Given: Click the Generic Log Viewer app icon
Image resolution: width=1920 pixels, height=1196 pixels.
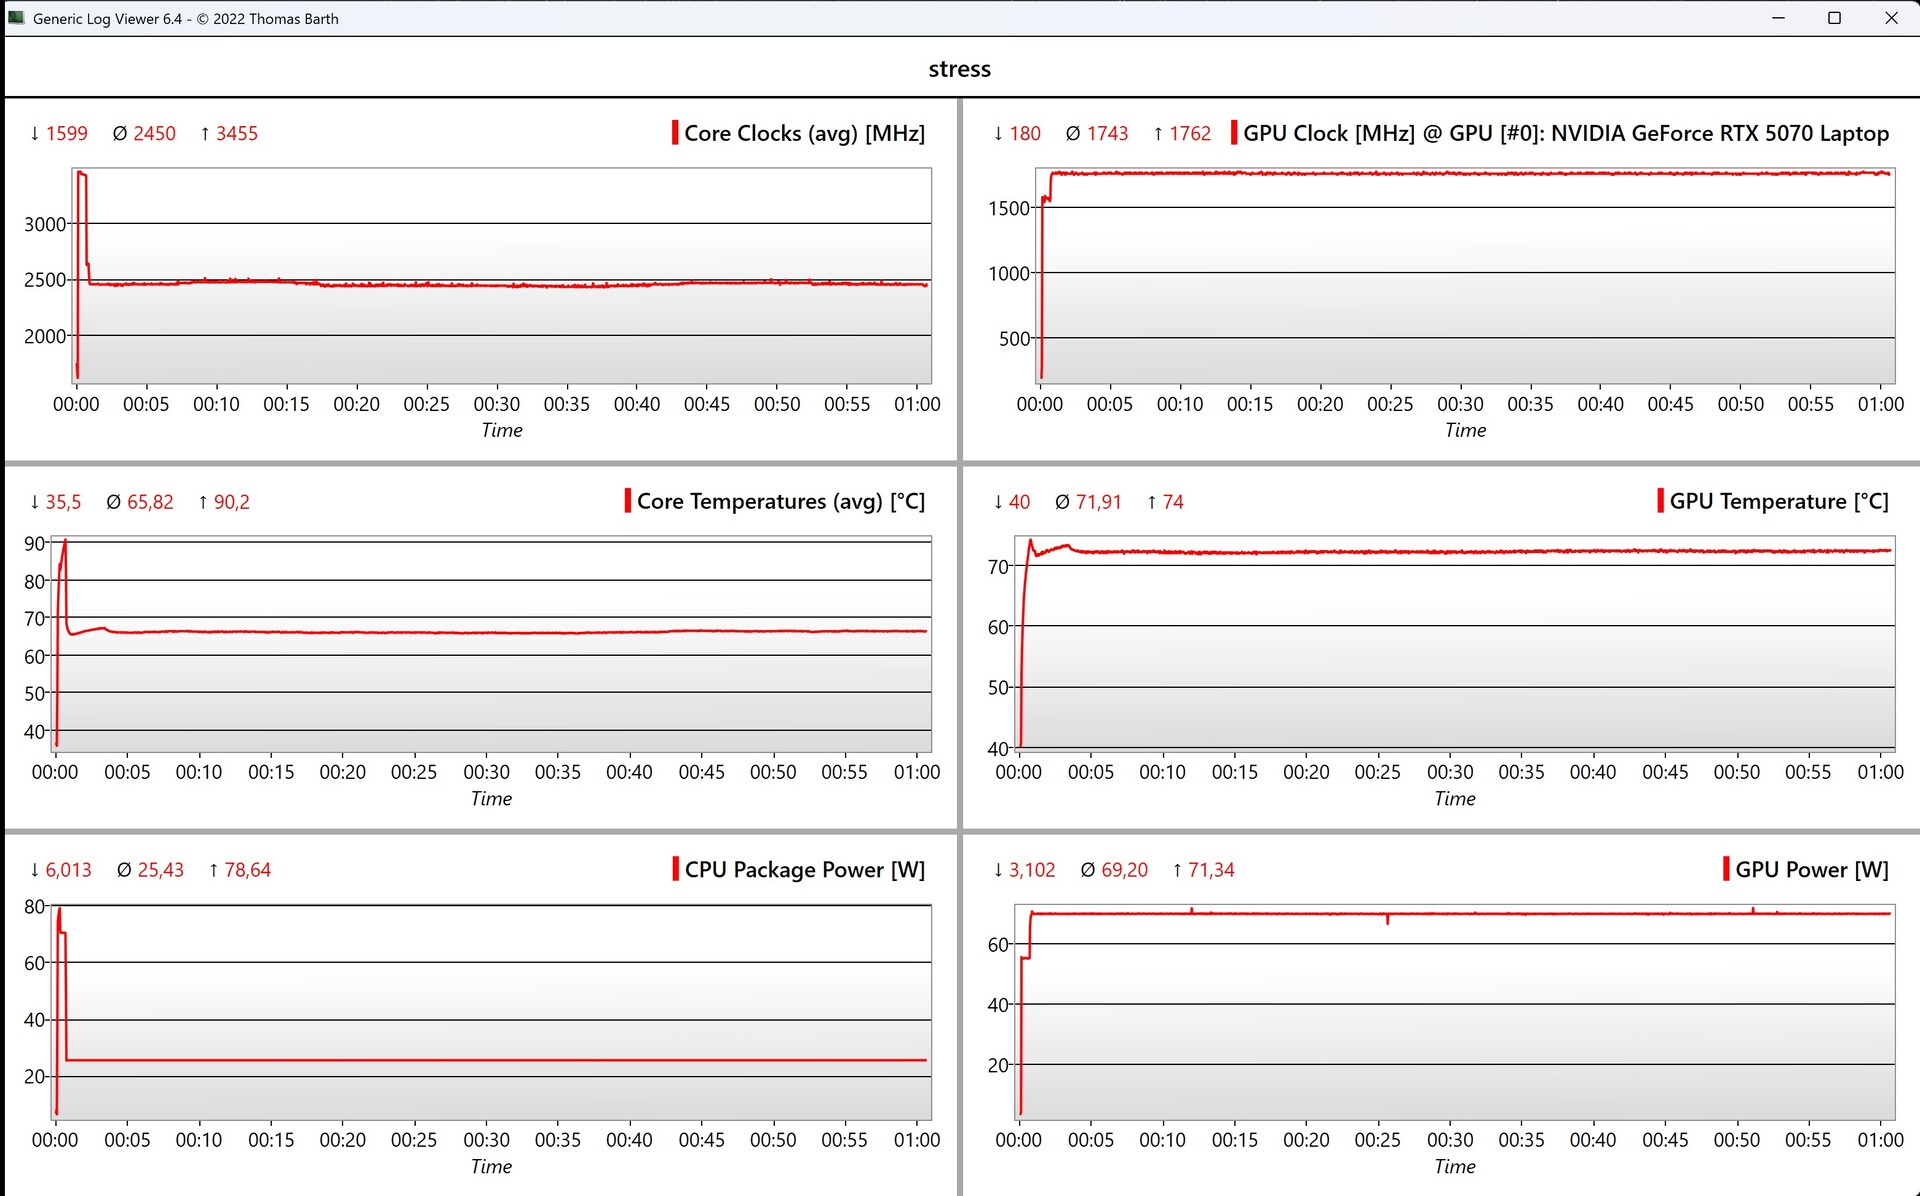Looking at the screenshot, I should [x=16, y=18].
